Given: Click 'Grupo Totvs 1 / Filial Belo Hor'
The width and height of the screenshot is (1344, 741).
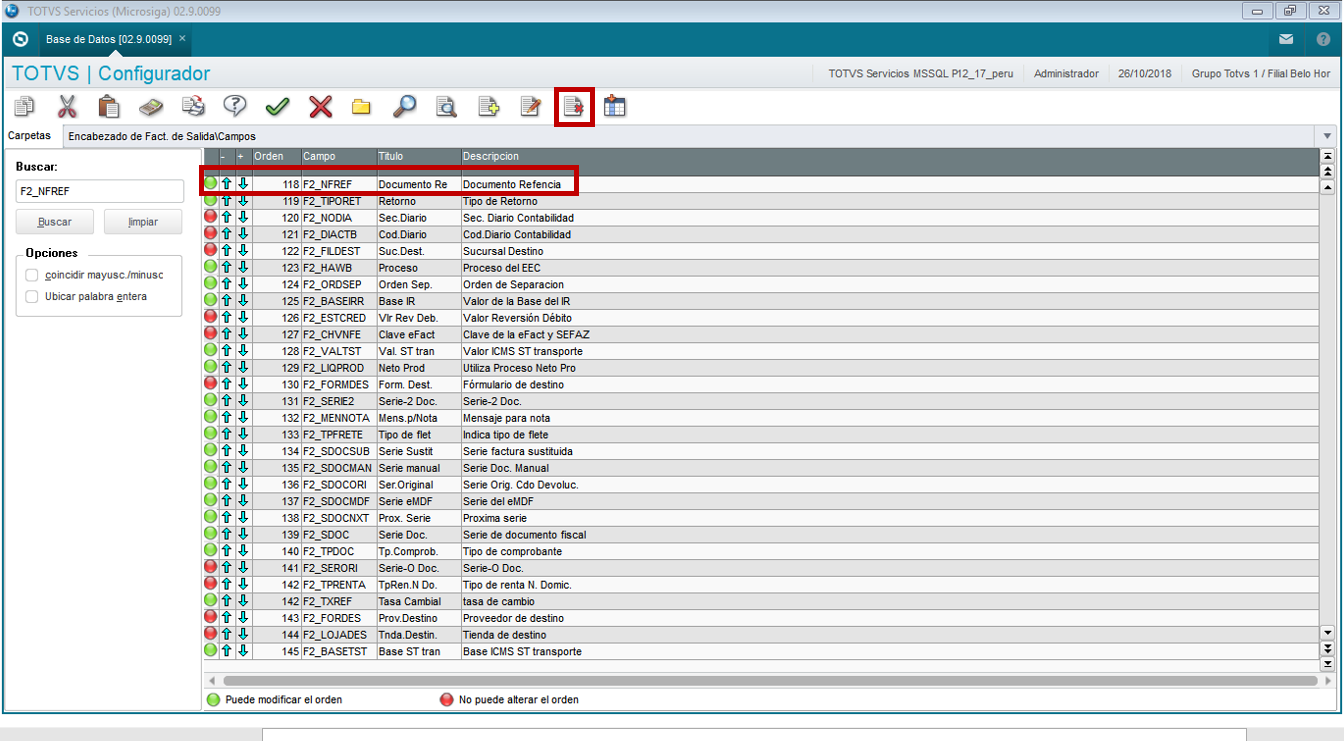Looking at the screenshot, I should (x=1261, y=74).
